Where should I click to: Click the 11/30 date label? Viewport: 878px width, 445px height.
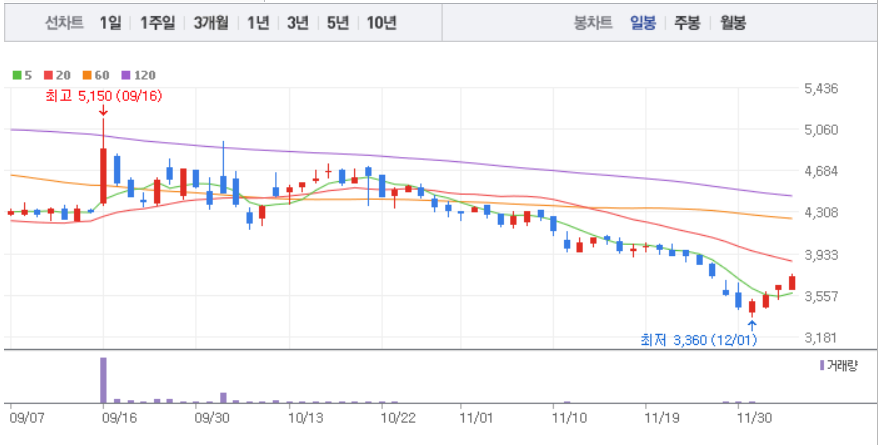pos(755,419)
